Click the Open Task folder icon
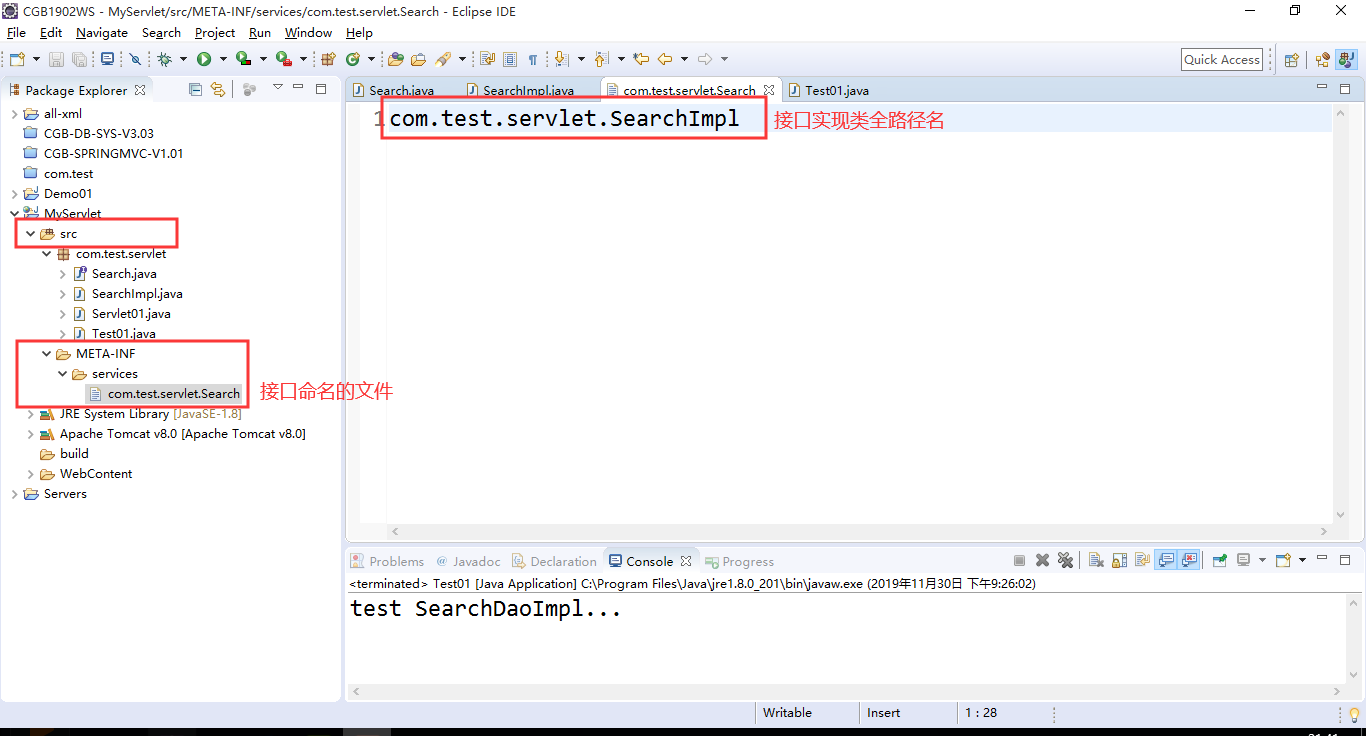Image resolution: width=1366 pixels, height=736 pixels. coord(418,60)
